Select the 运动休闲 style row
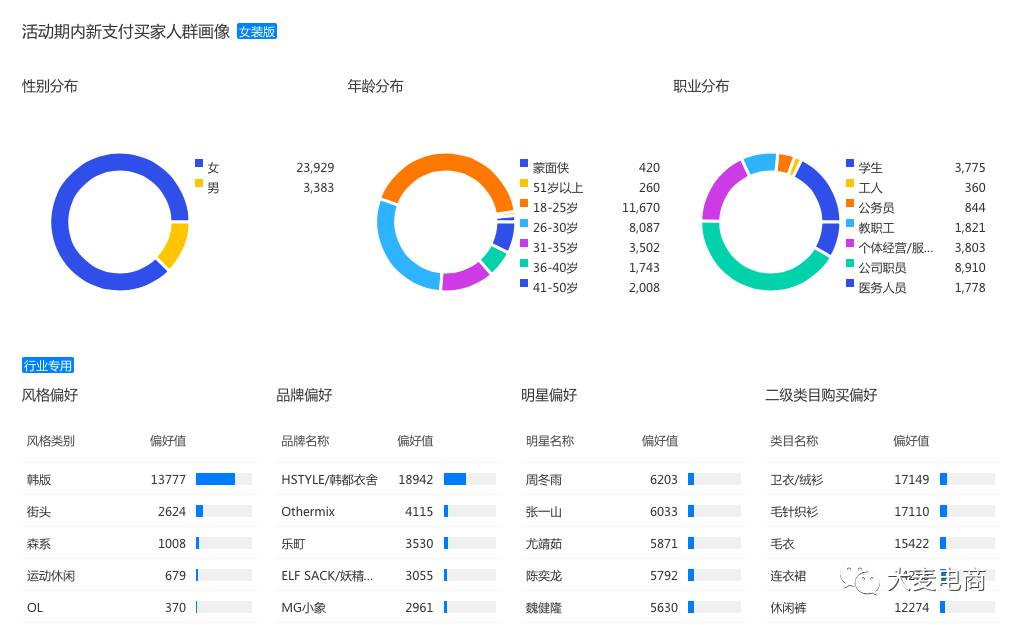 [139, 575]
